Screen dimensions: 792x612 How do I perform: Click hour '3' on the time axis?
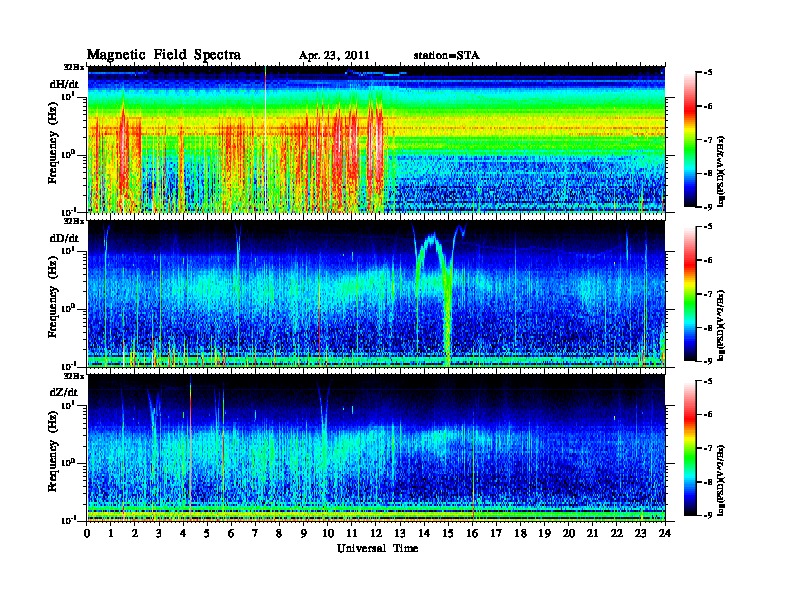pyautogui.click(x=159, y=533)
